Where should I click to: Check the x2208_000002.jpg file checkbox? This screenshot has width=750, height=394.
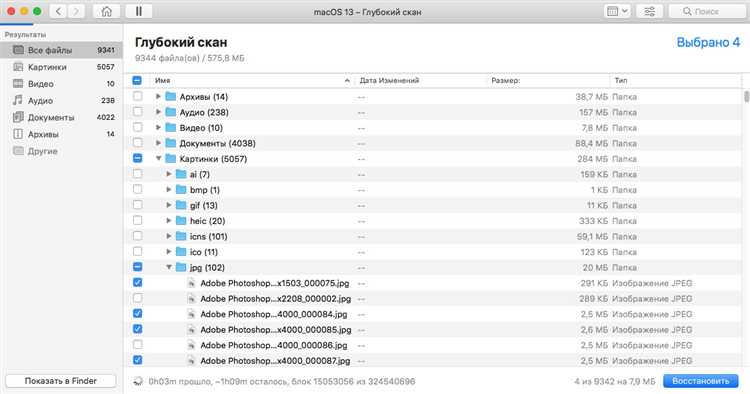(137, 298)
